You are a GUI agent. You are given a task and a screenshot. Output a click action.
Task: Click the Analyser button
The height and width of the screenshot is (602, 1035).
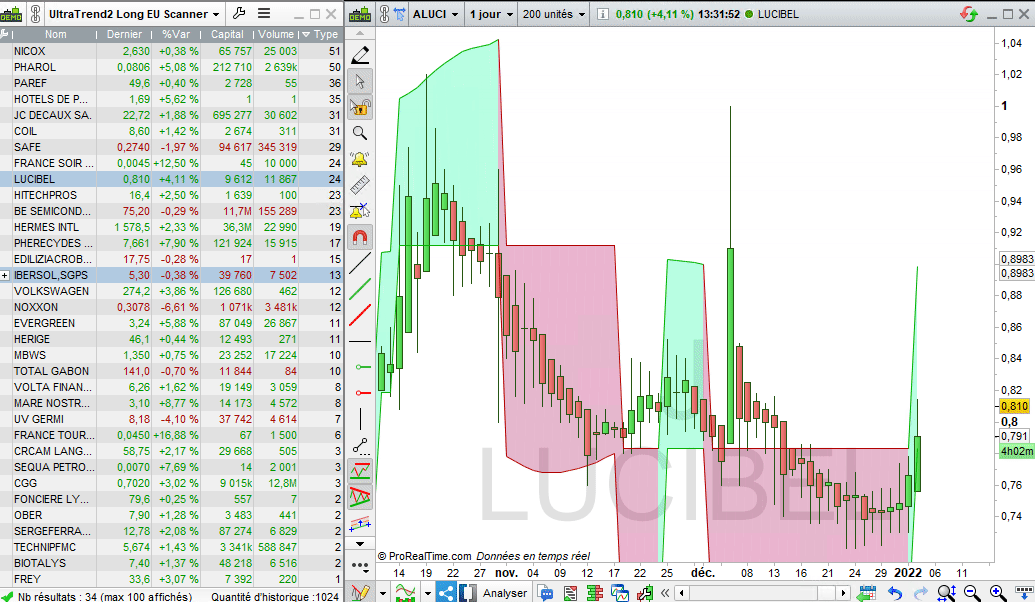tap(504, 593)
